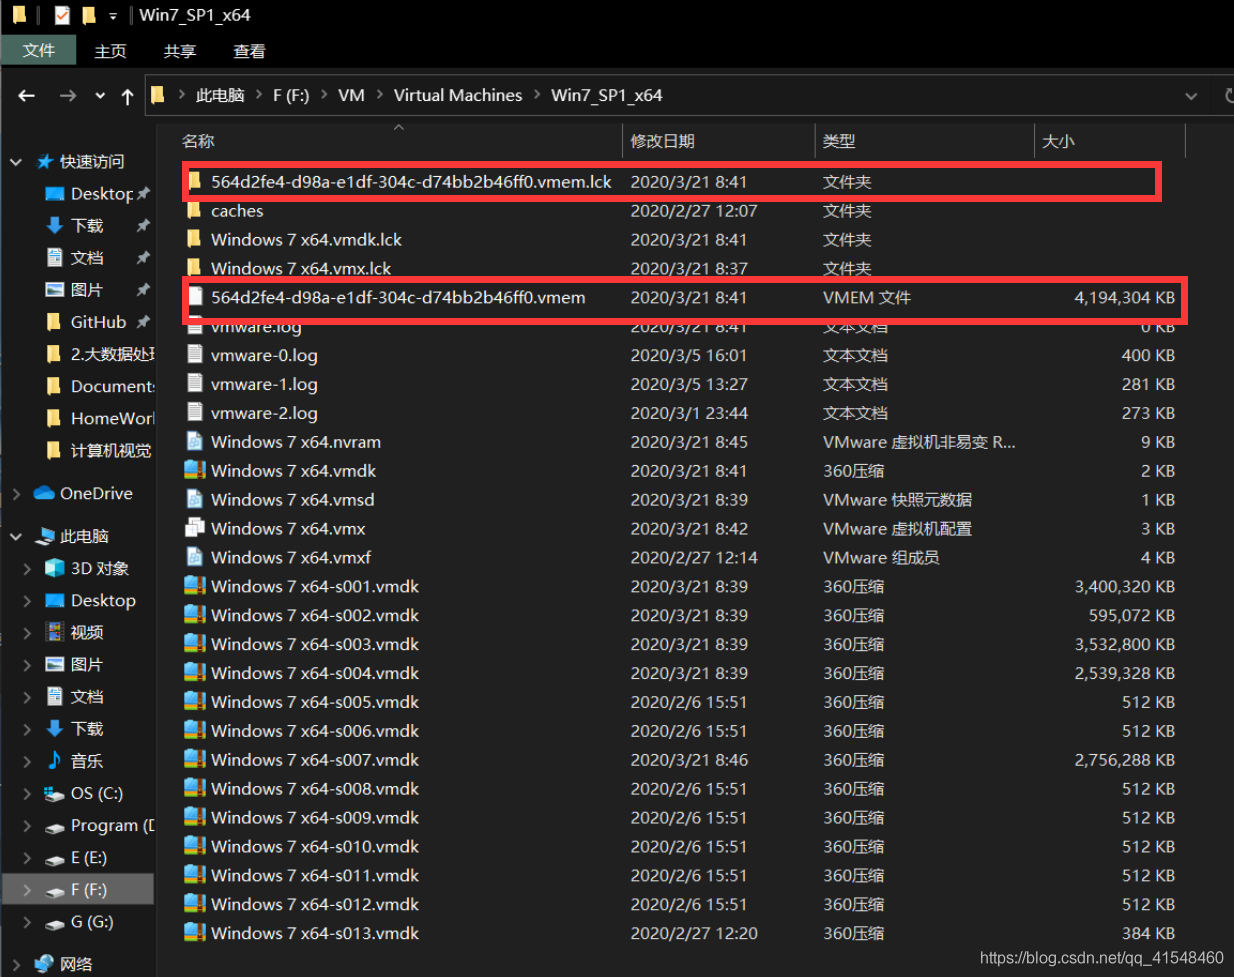Click the 3D 对象 cube icon
Viewport: 1234px width, 977px height.
(55, 569)
